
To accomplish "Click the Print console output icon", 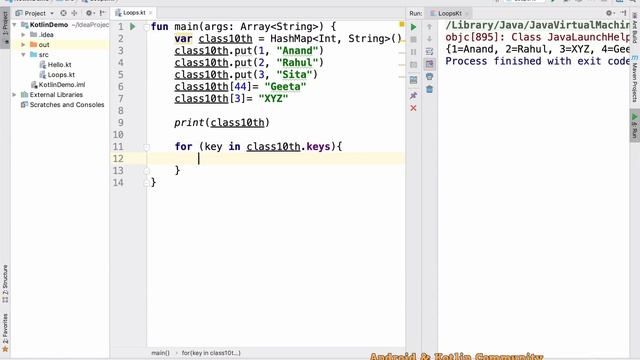I will pyautogui.click(x=429, y=77).
